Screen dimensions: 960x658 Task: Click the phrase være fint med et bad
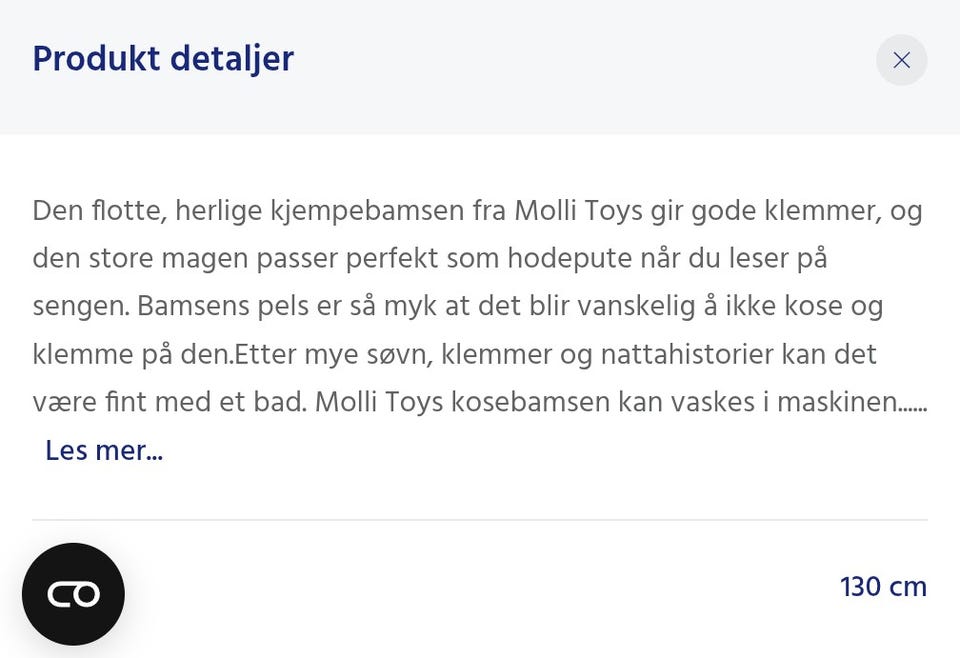(170, 402)
